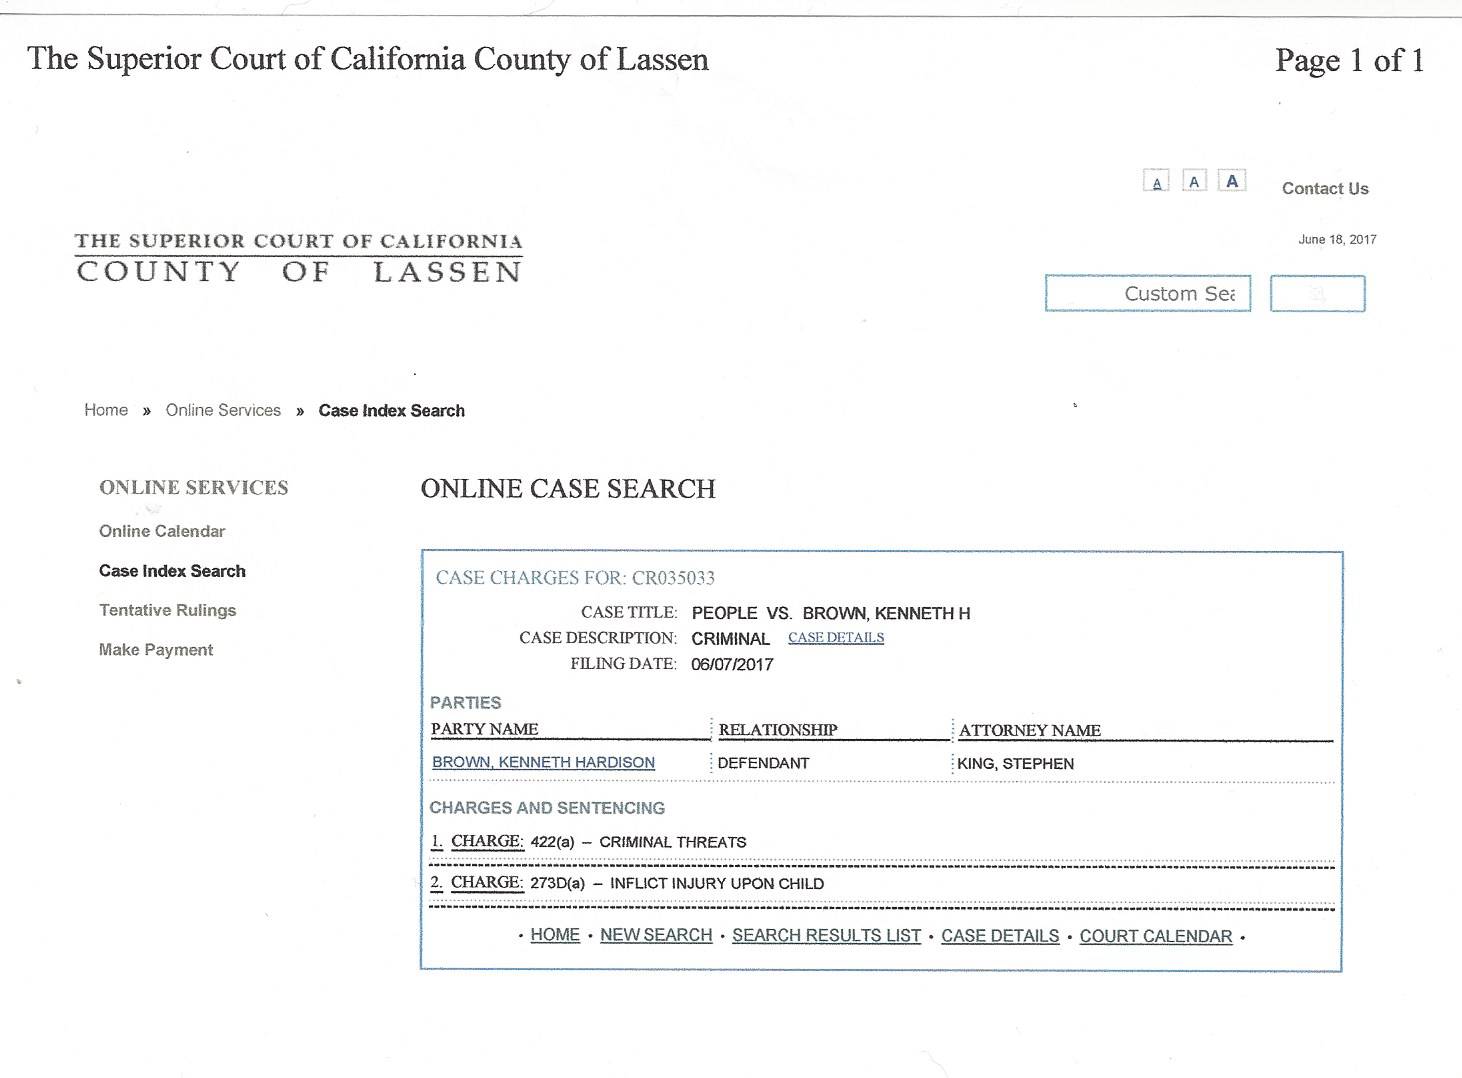Click the search submit button beside Custom Search
This screenshot has width=1462, height=1078.
pyautogui.click(x=1318, y=294)
